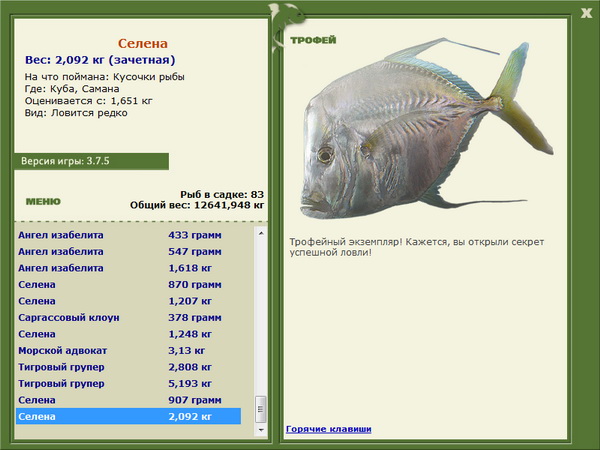The image size is (600, 450).
Task: Select Ангел изабелита 547 грамм row
Action: 128,251
